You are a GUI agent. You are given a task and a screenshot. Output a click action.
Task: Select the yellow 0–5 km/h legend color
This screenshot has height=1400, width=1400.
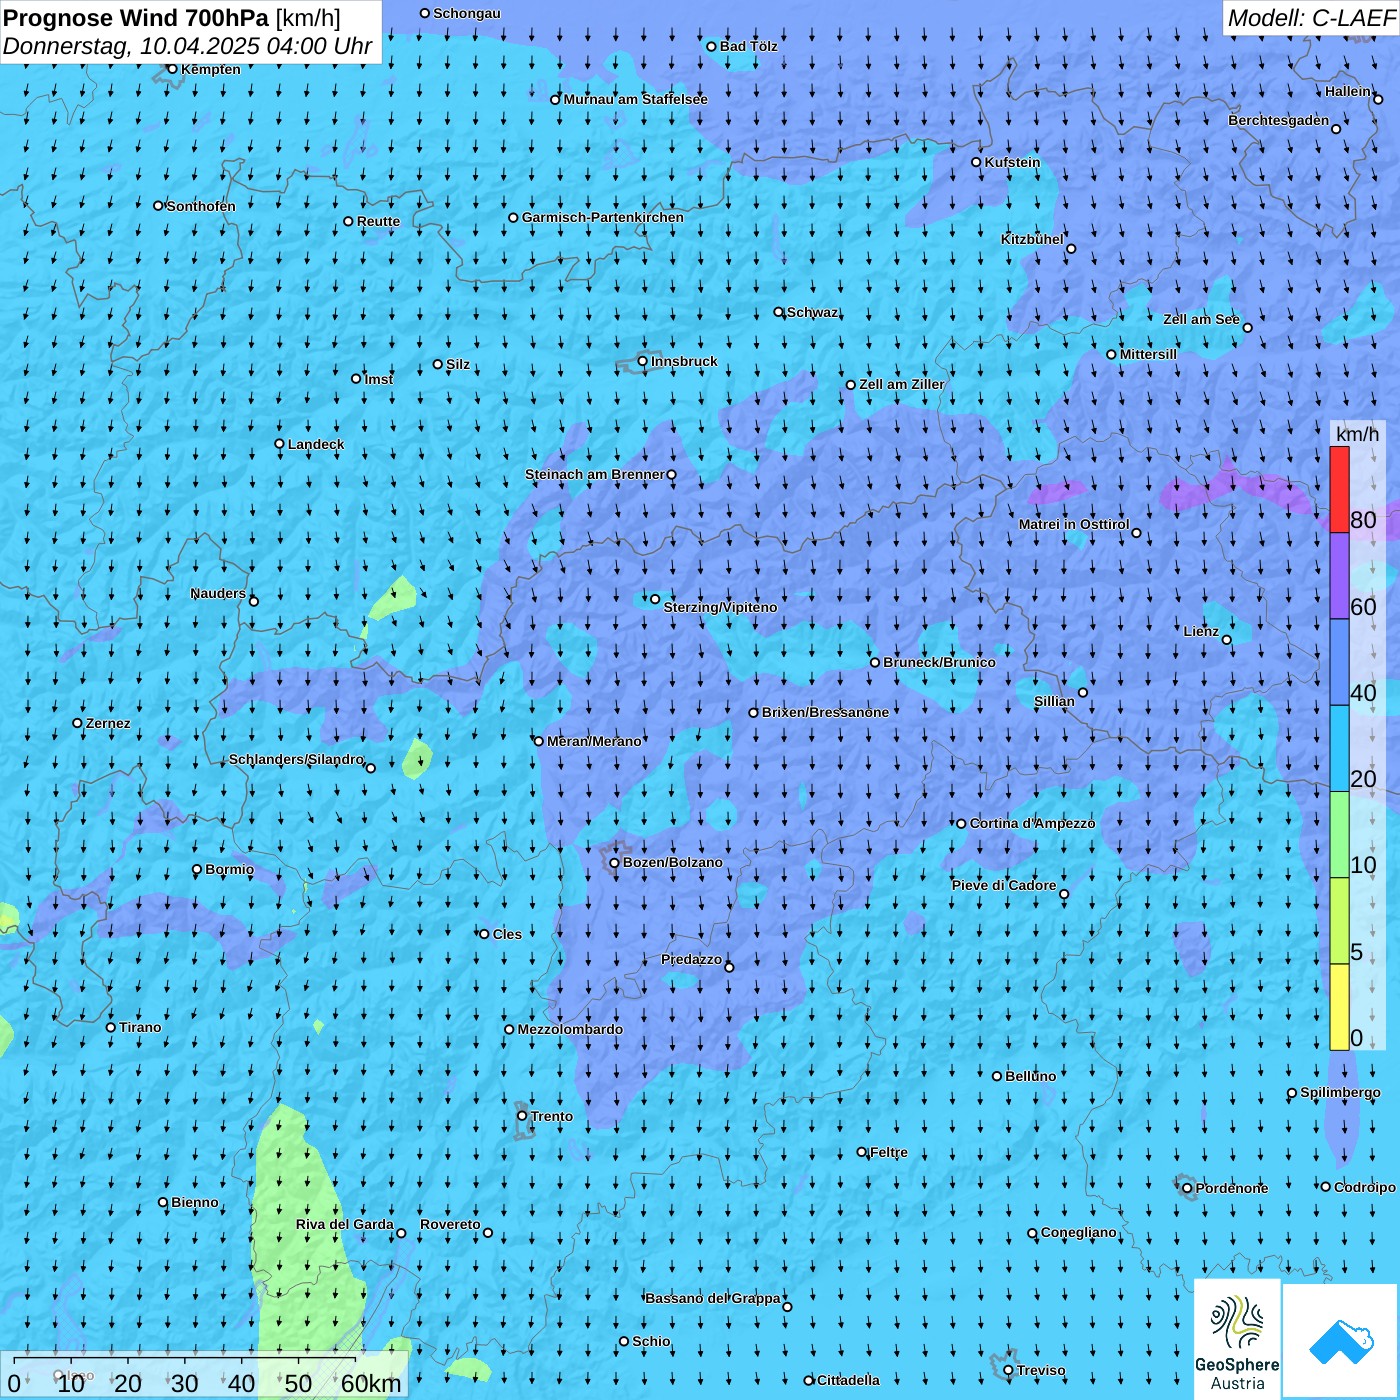1339,1006
